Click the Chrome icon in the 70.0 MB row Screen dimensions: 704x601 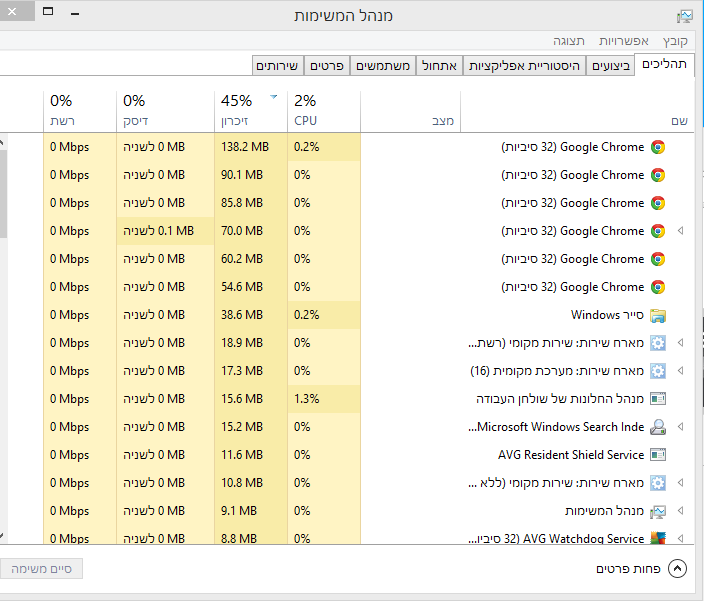tap(658, 231)
